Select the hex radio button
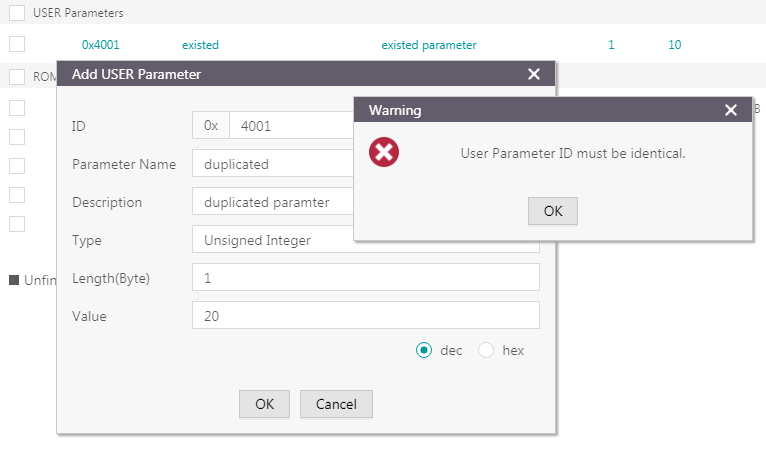This screenshot has height=450, width=766. point(486,350)
